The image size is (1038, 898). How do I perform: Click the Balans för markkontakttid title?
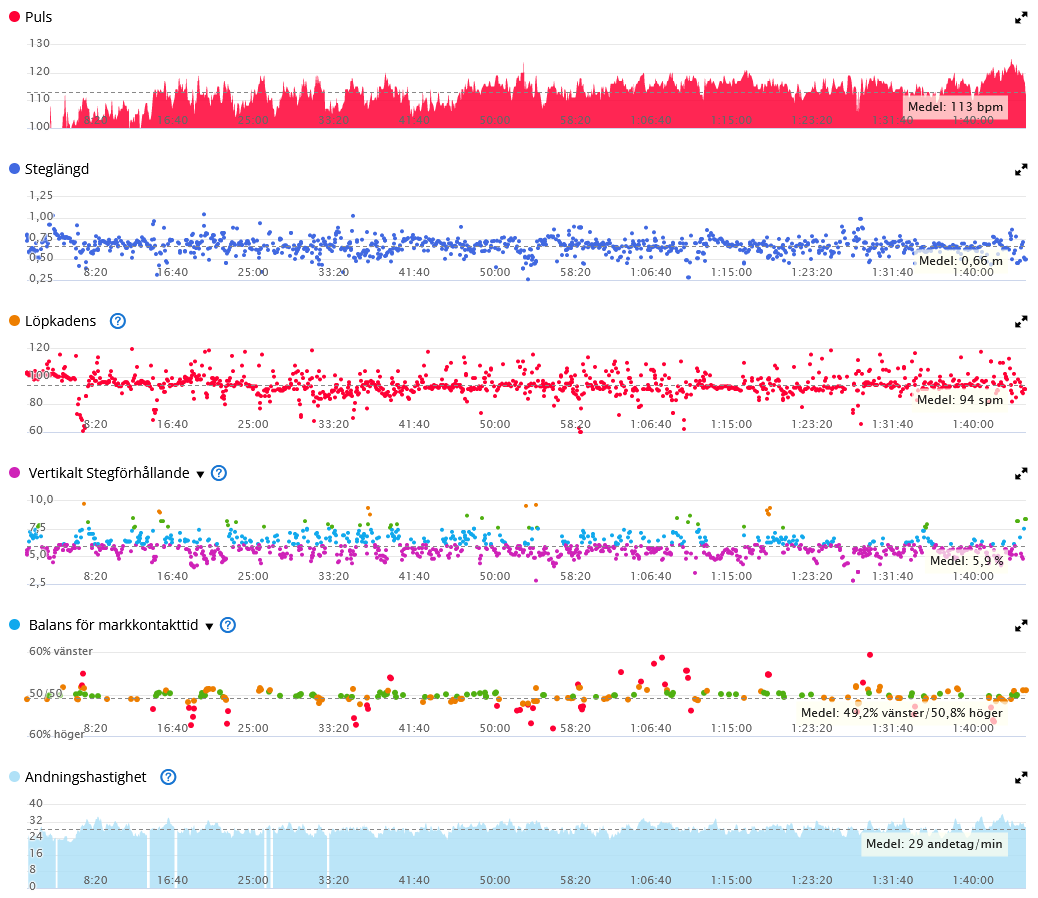pos(113,625)
